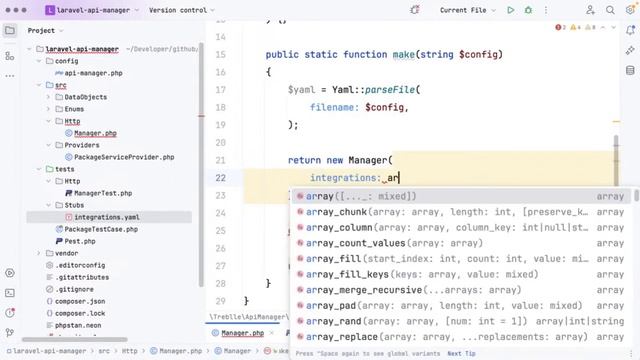Open the Code With Me icon
The image size is (640, 360).
click(x=590, y=10)
